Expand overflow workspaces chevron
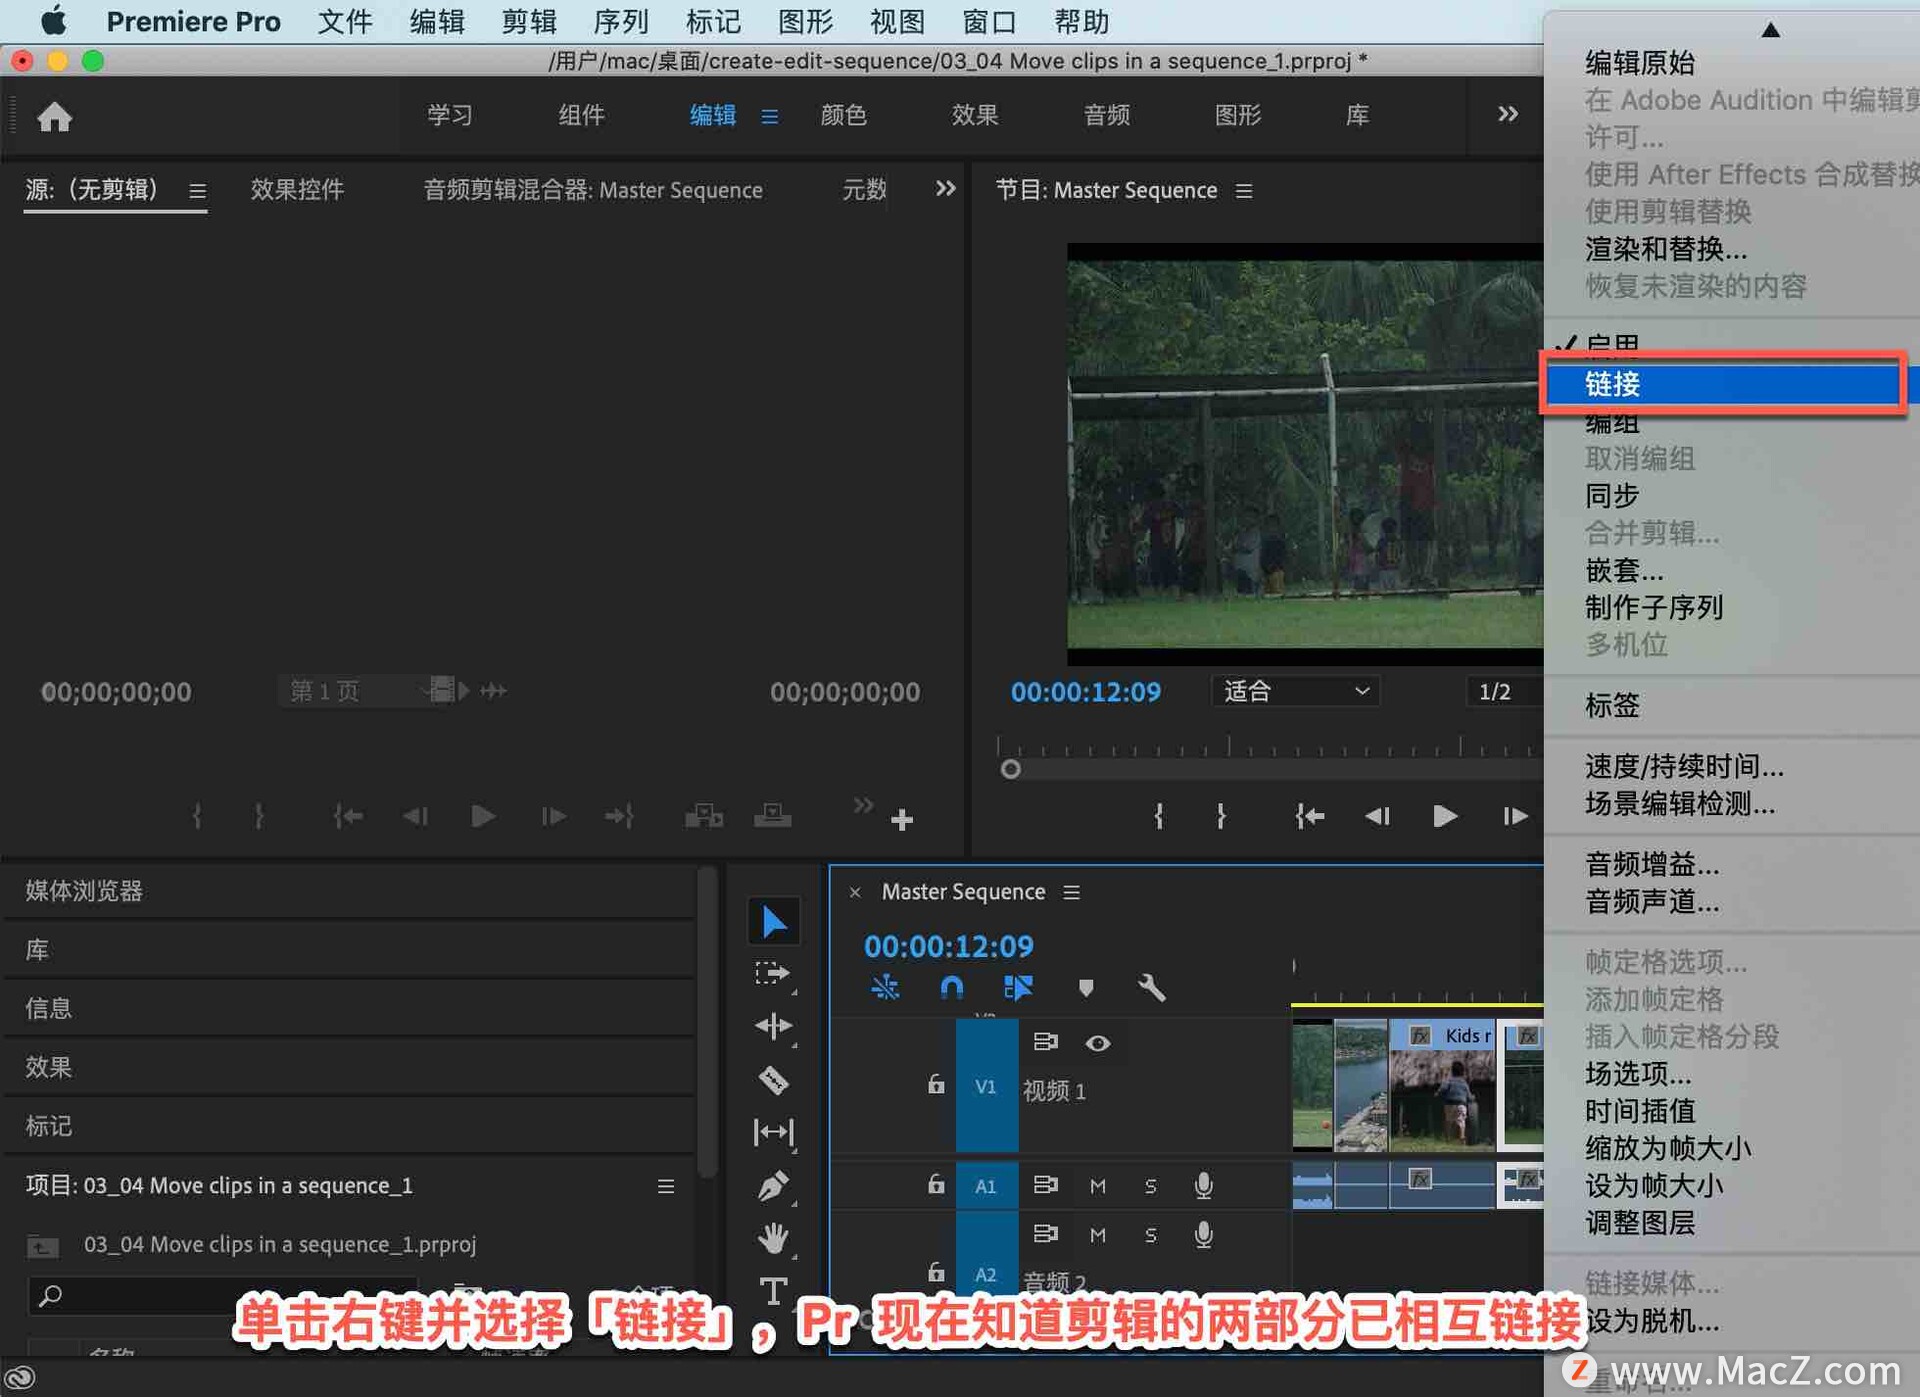The width and height of the screenshot is (1920, 1397). (1507, 114)
